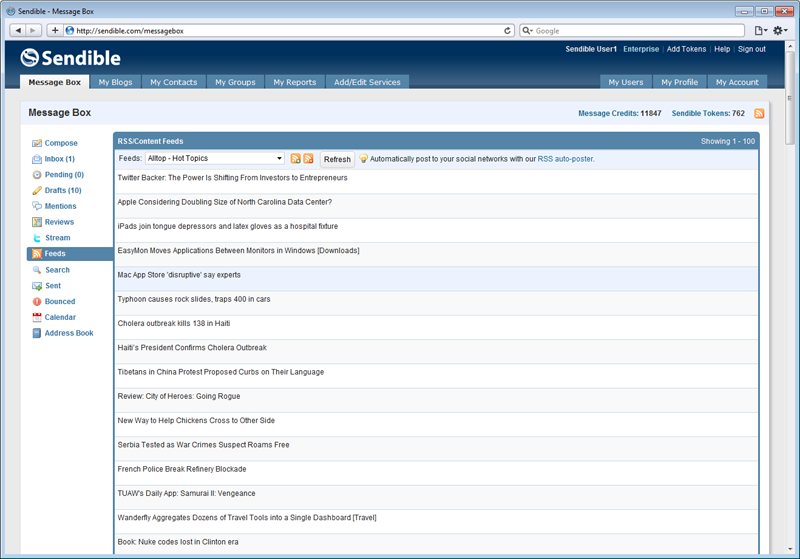Open the My Account tab
This screenshot has width=800, height=559.
737,82
